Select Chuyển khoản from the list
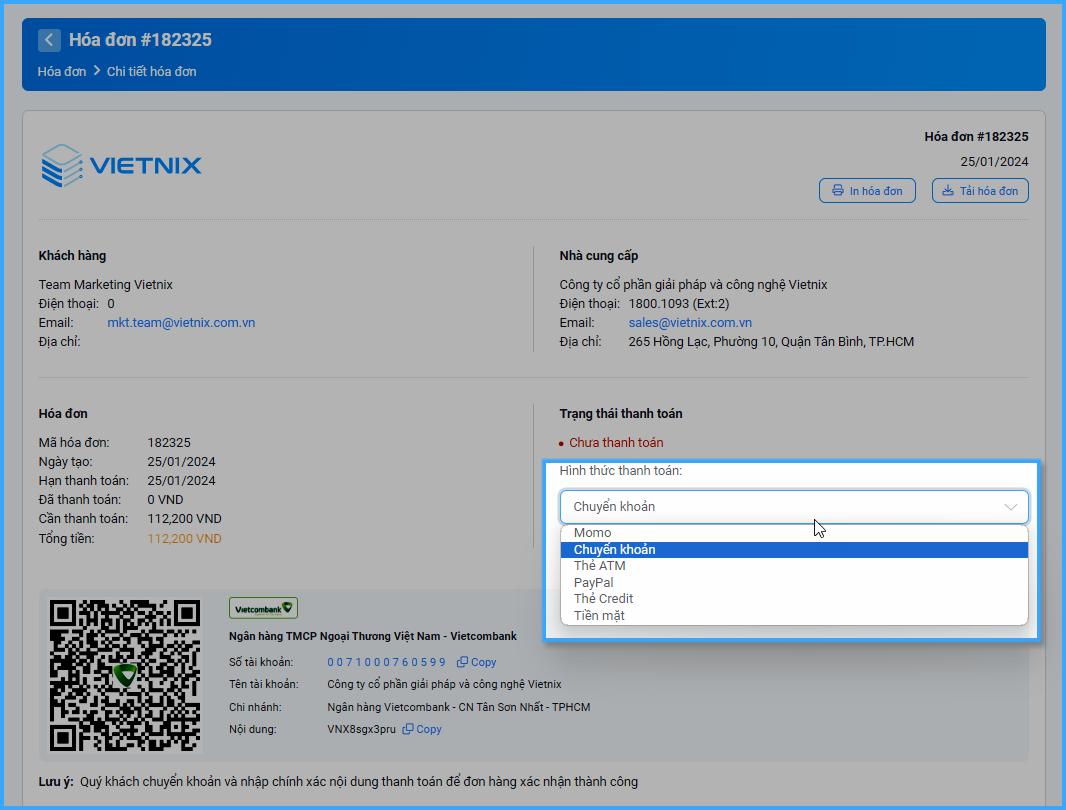The height and width of the screenshot is (810, 1066). pyautogui.click(x=615, y=550)
